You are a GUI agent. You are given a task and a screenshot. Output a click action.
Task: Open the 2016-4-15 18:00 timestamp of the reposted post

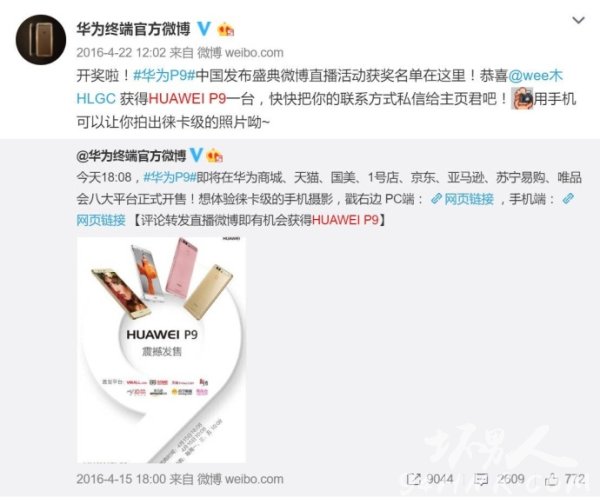[x=121, y=479]
